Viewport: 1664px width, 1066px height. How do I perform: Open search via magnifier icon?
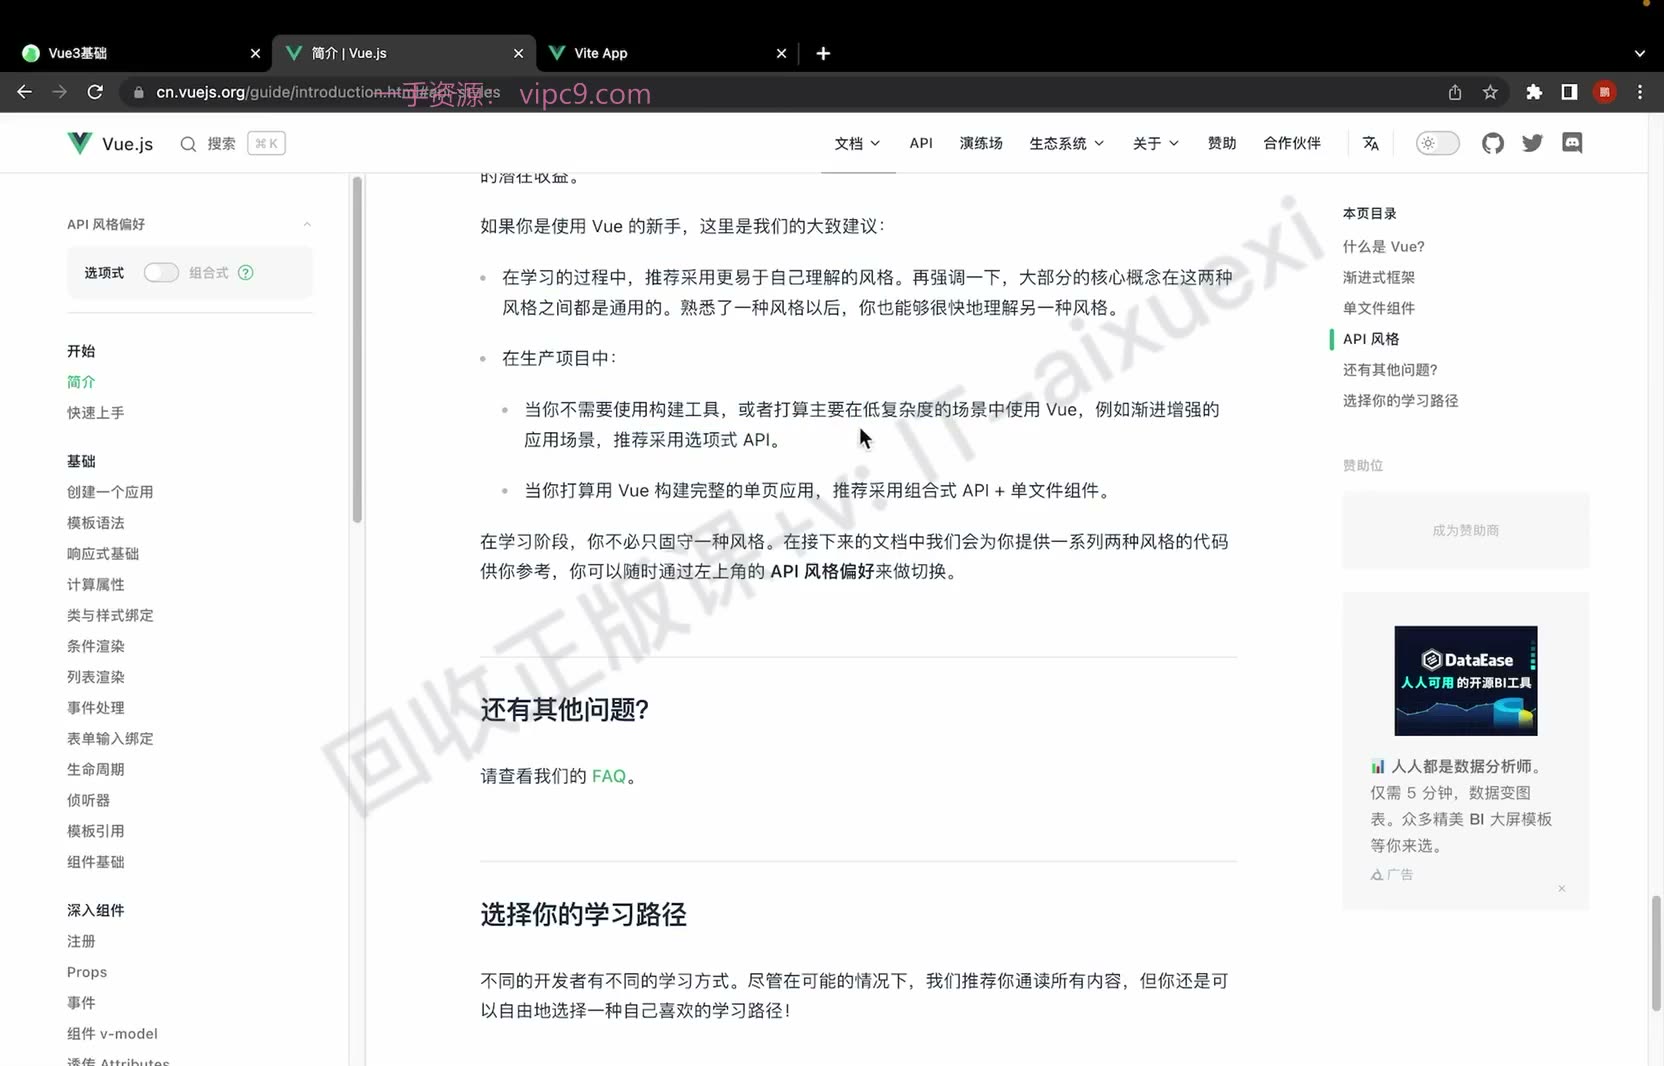(x=188, y=144)
